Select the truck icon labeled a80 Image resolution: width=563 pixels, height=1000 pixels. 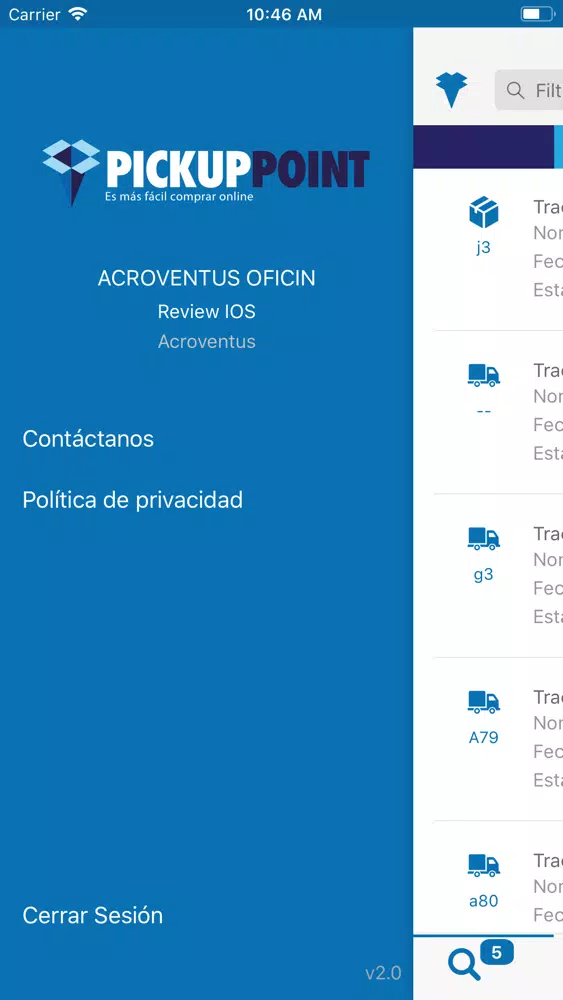pyautogui.click(x=483, y=865)
